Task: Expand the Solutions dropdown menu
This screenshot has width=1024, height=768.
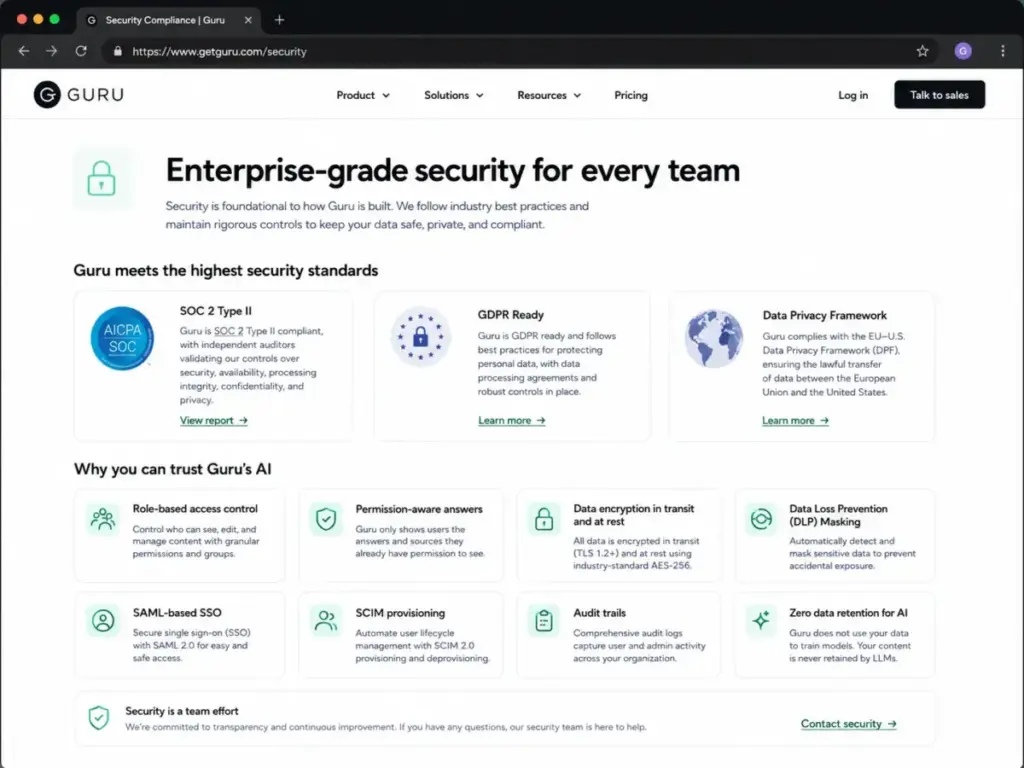Action: (454, 95)
